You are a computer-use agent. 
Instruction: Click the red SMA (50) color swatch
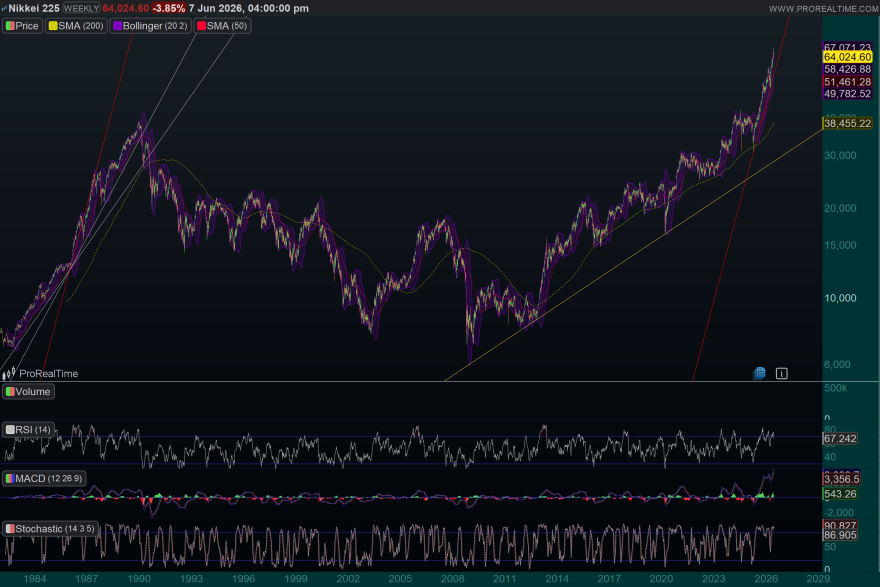201,26
